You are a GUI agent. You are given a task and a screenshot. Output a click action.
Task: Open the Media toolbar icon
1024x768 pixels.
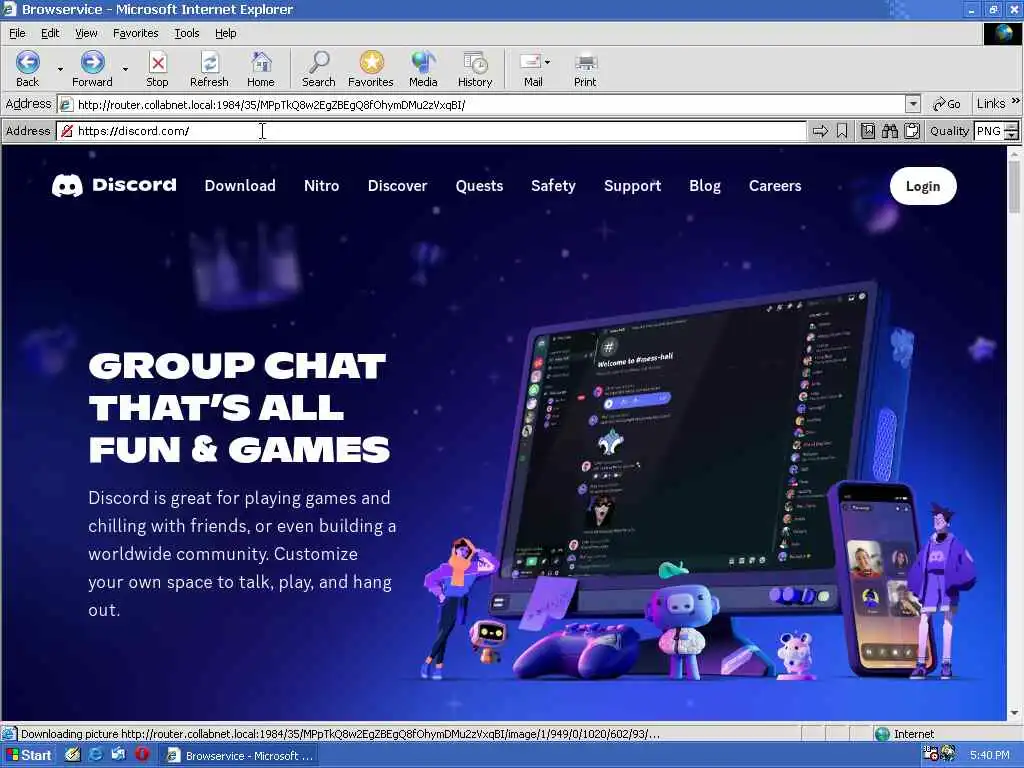tap(423, 69)
